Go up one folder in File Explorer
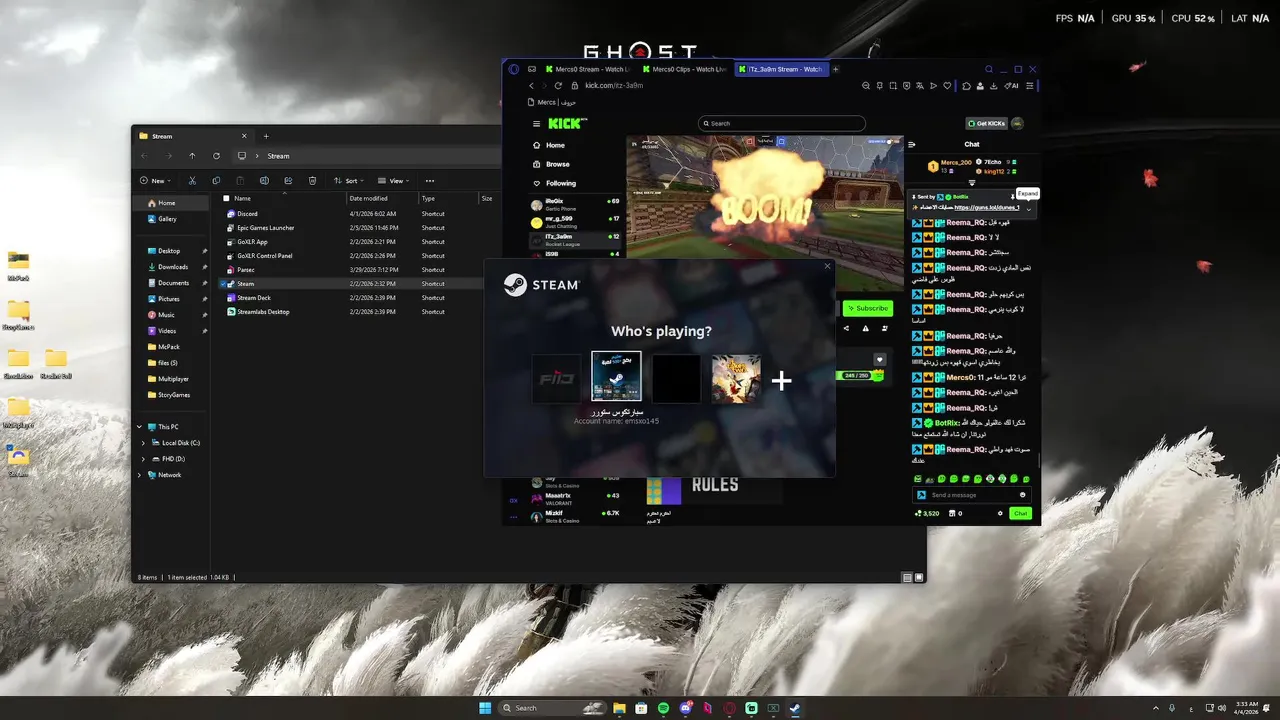1280x720 pixels. pos(192,156)
